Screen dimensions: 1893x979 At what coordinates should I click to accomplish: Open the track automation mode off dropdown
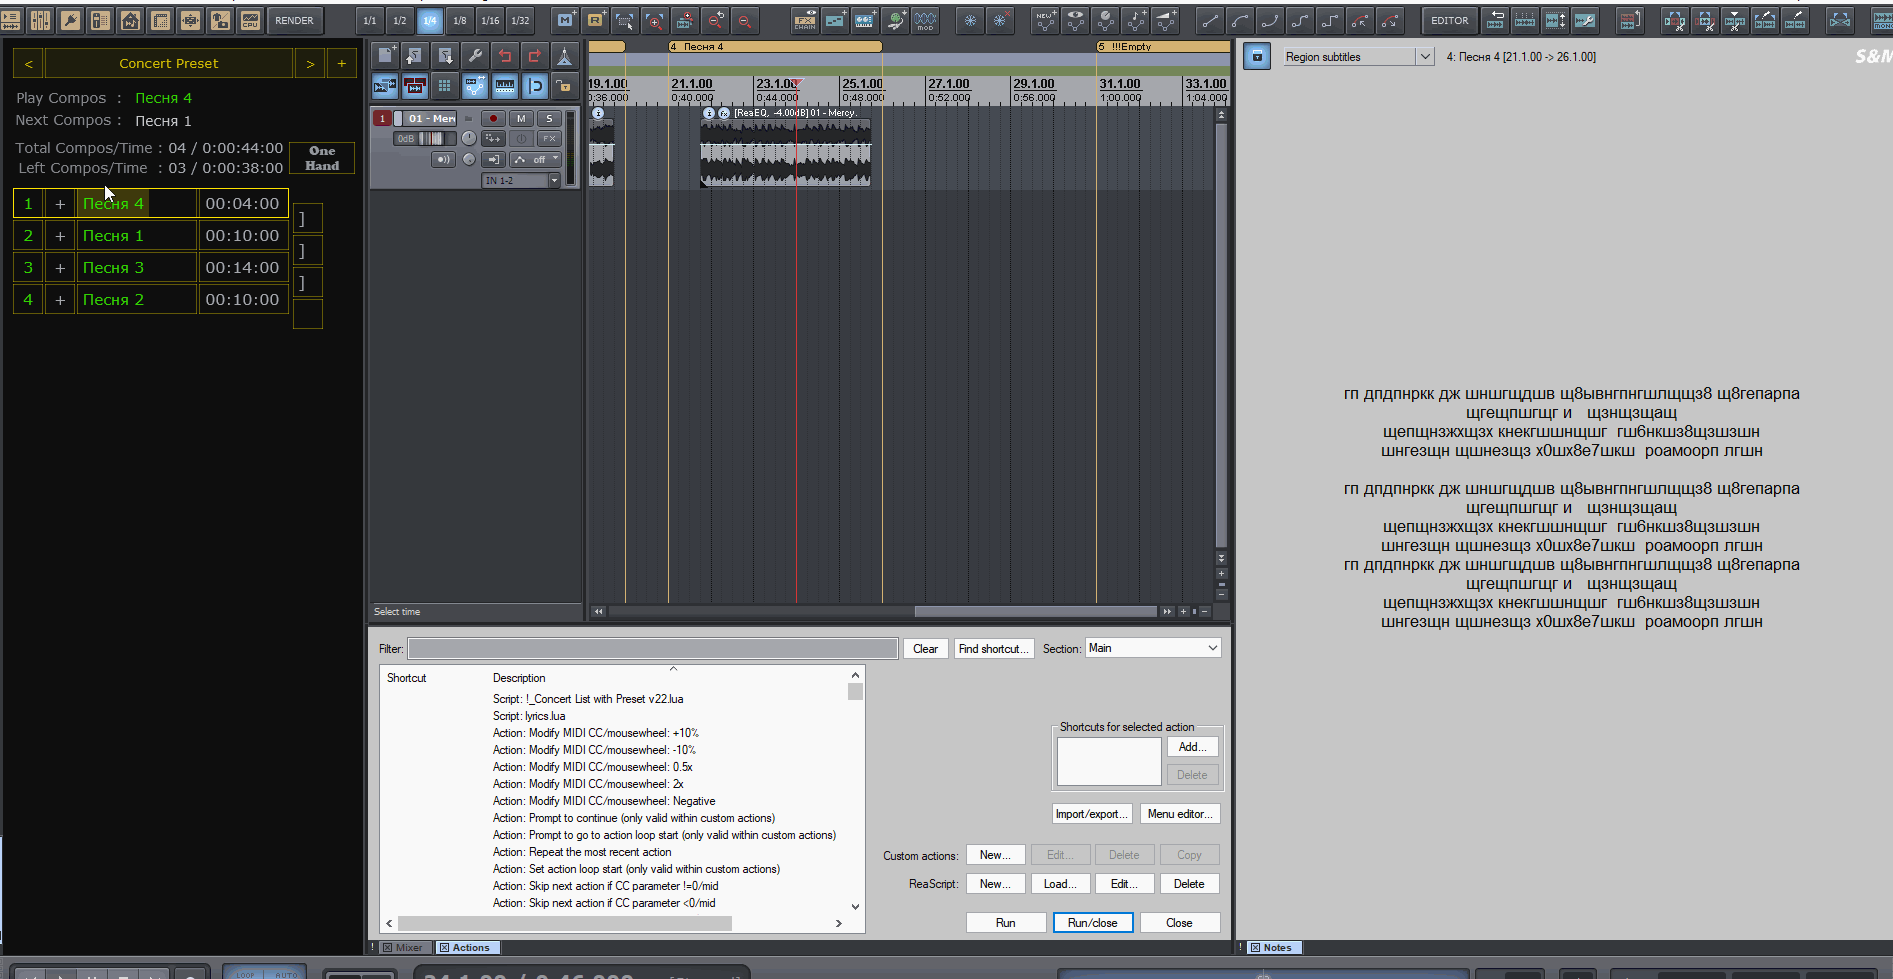point(536,159)
